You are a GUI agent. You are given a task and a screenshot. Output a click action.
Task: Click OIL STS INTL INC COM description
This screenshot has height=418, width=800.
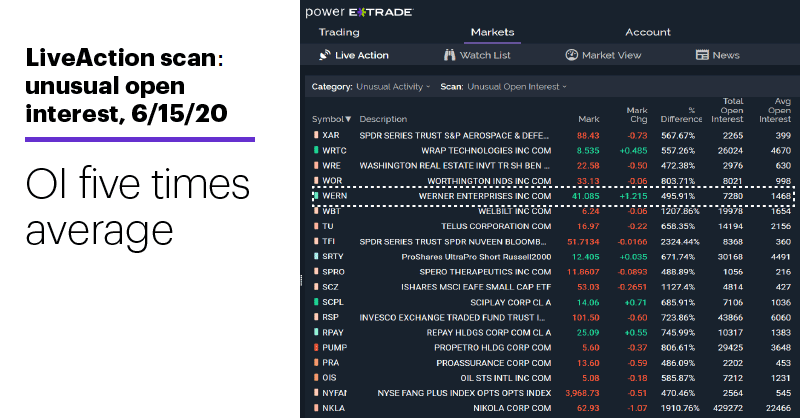506,378
